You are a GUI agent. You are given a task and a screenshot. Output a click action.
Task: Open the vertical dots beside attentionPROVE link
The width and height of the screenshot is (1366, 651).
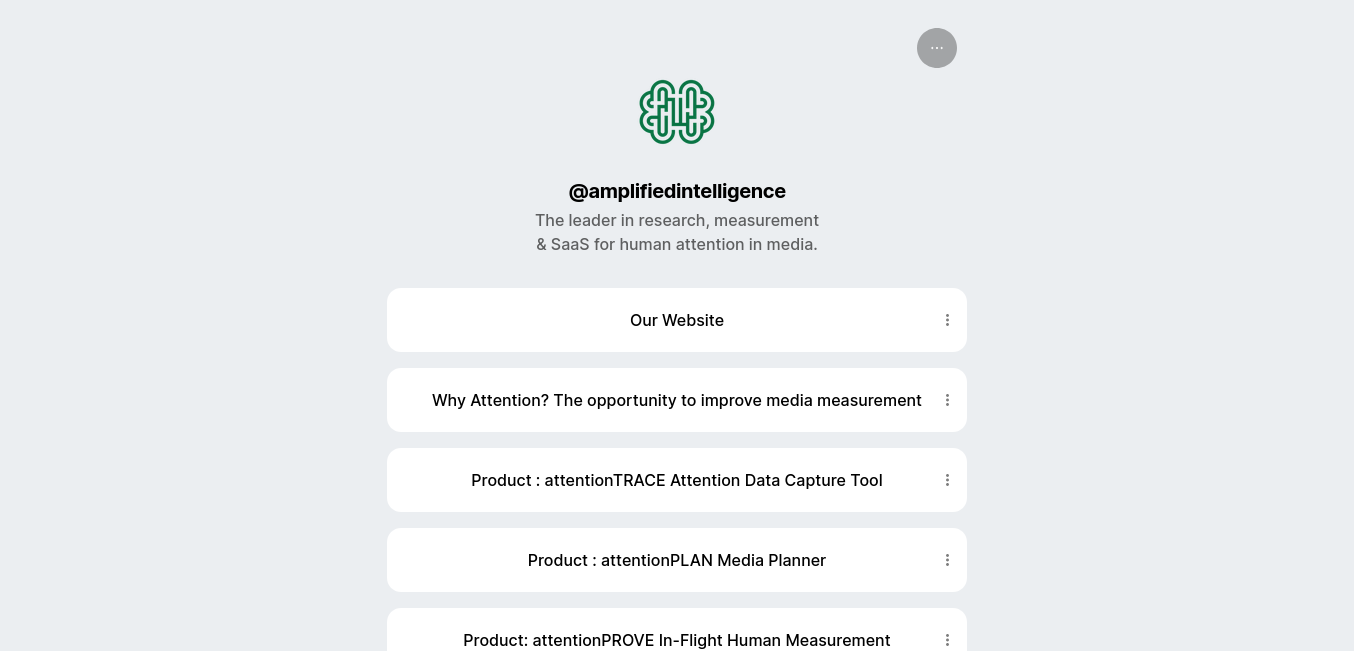[x=947, y=640]
